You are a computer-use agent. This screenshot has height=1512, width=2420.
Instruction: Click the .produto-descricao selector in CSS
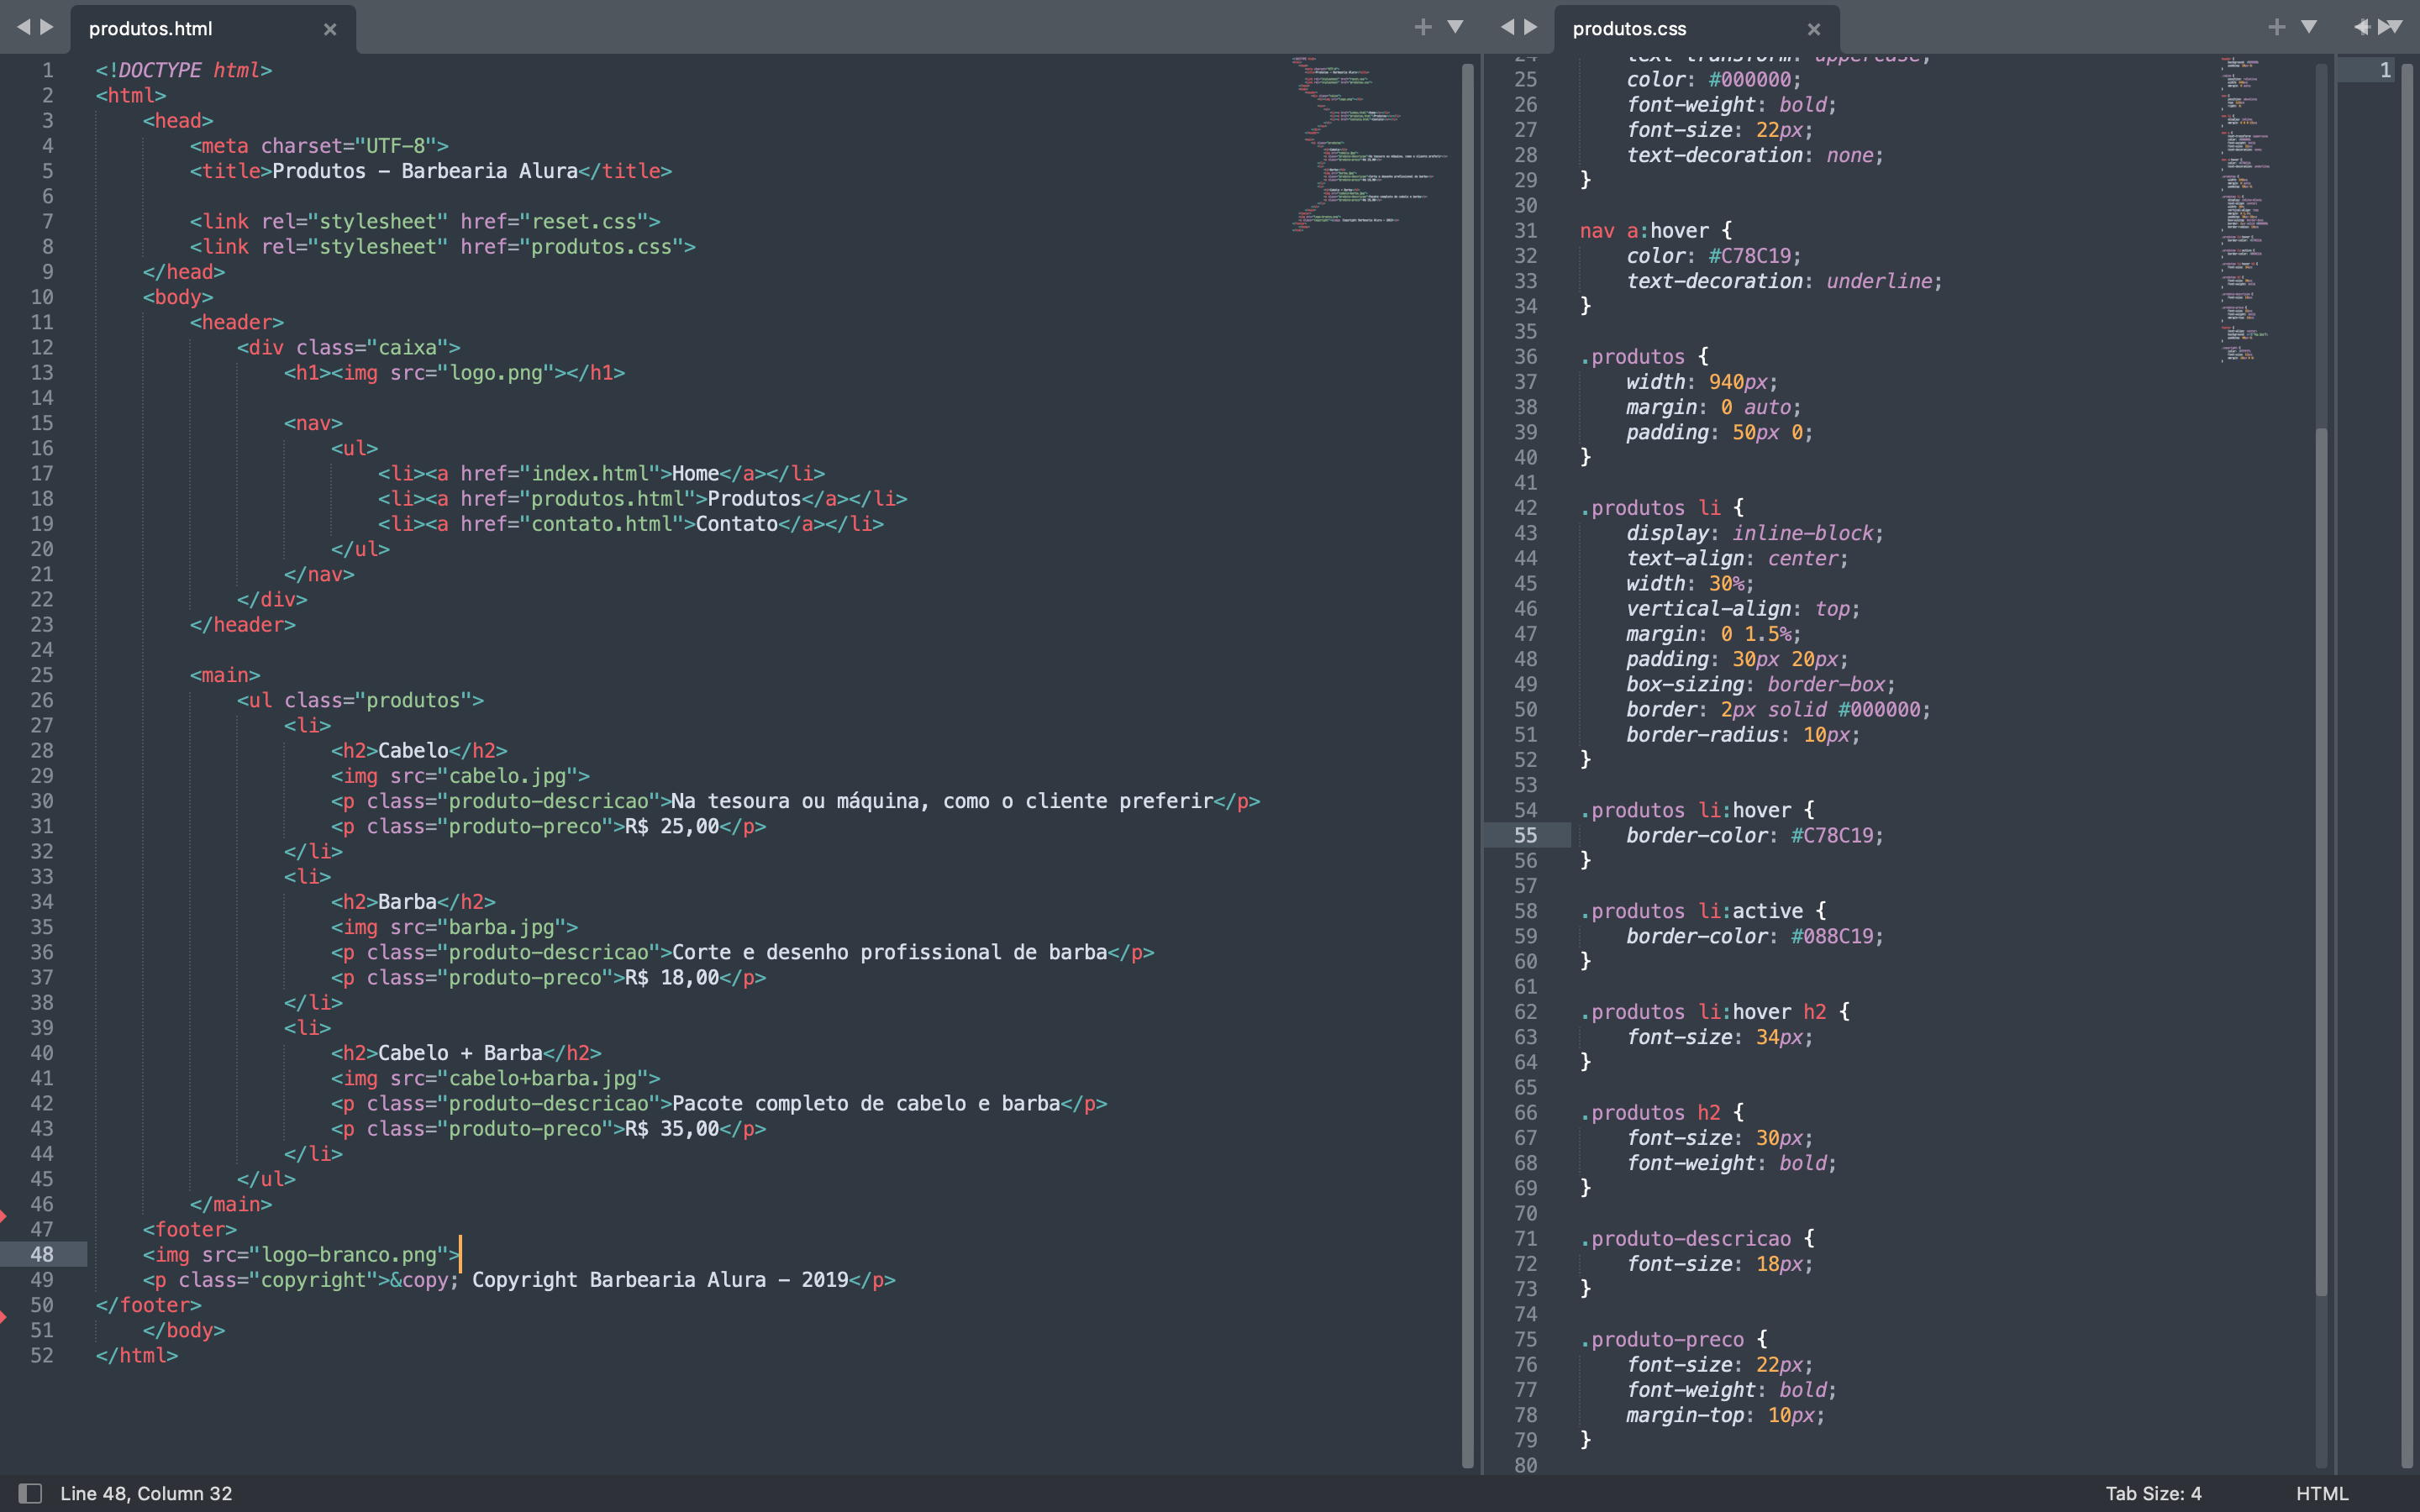[1685, 1238]
